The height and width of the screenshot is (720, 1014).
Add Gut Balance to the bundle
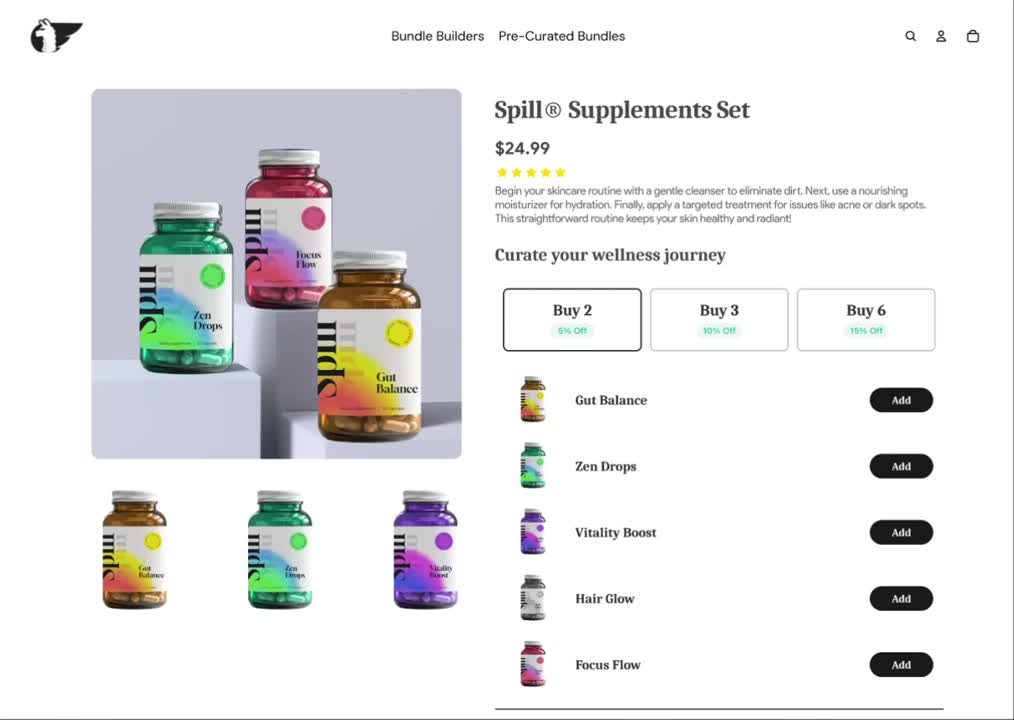coord(901,400)
